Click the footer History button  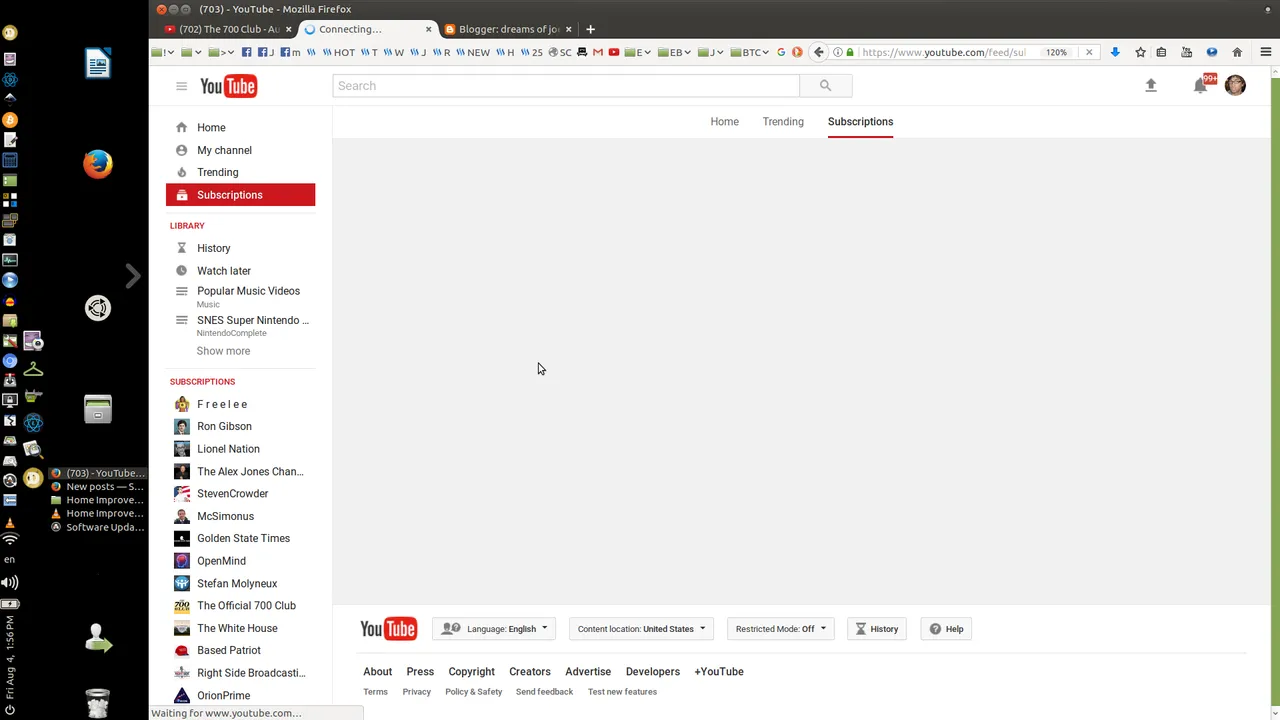click(x=877, y=629)
